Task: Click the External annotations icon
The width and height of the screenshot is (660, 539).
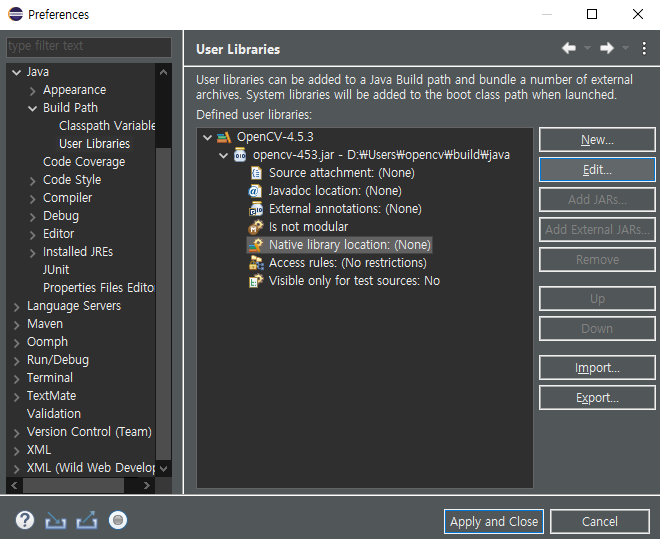Action: point(256,209)
